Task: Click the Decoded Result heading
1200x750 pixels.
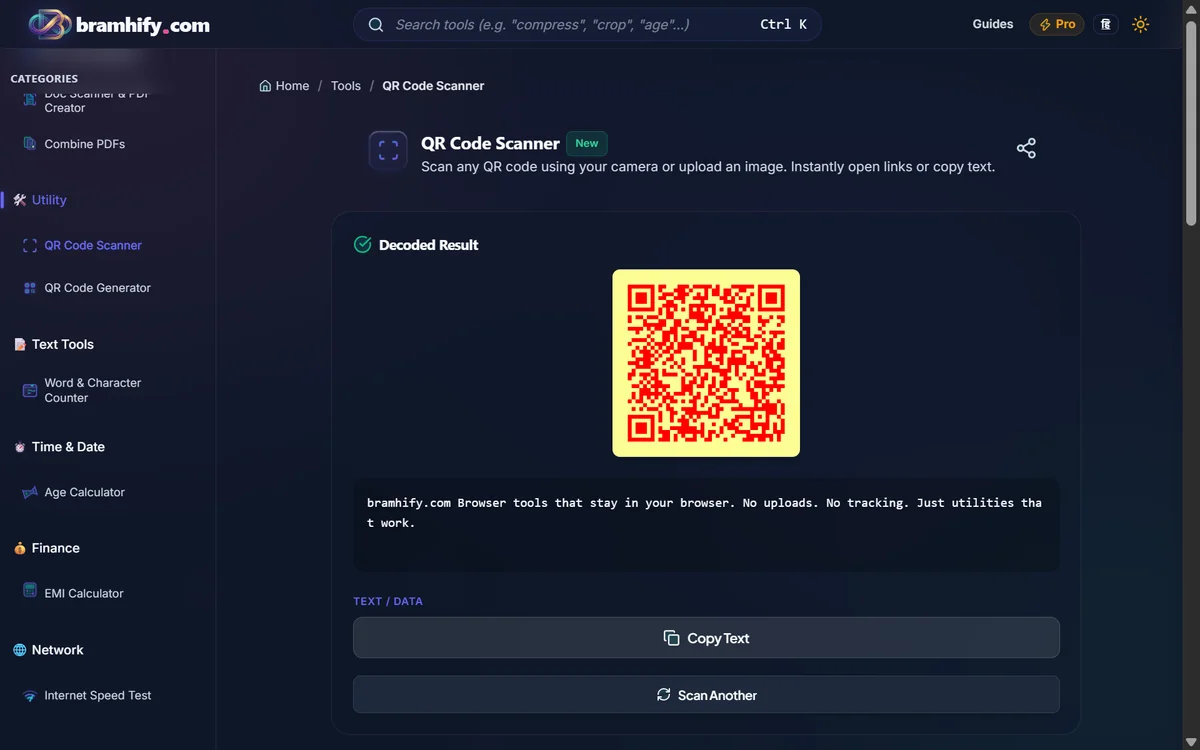Action: (x=429, y=245)
